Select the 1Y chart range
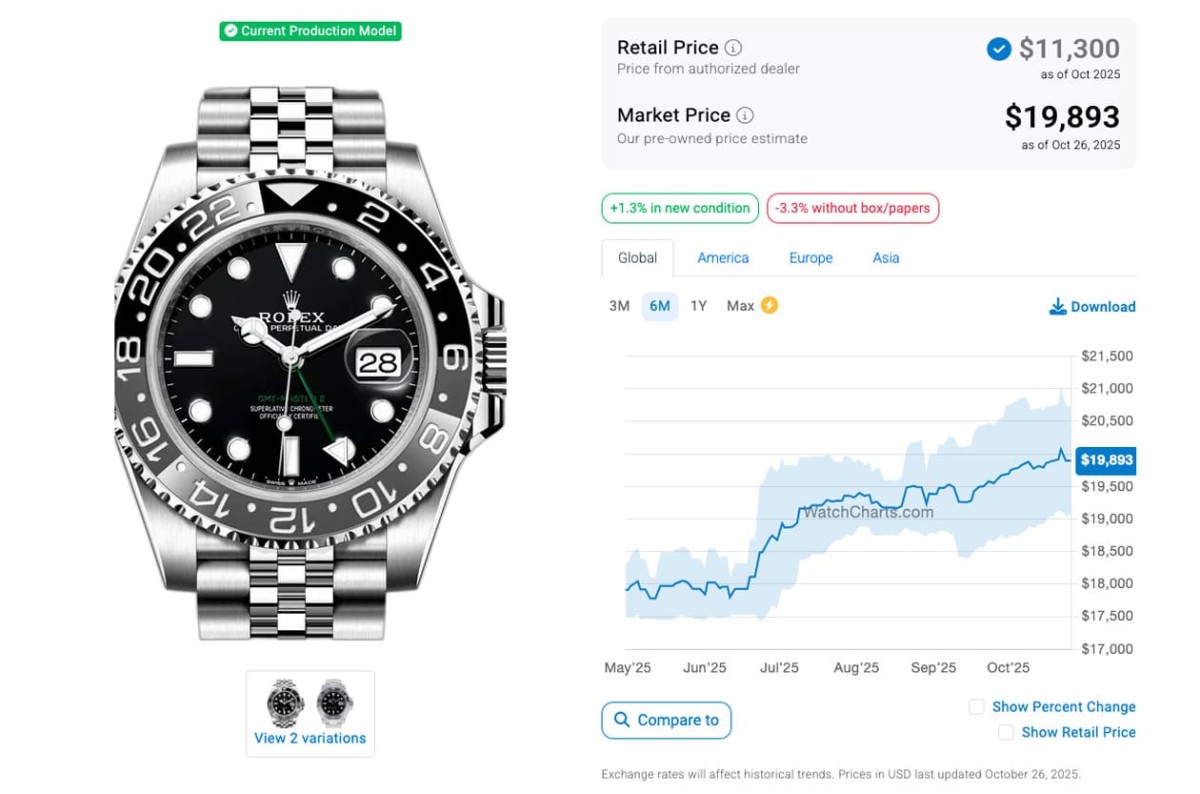This screenshot has width=1200, height=794. click(x=698, y=306)
